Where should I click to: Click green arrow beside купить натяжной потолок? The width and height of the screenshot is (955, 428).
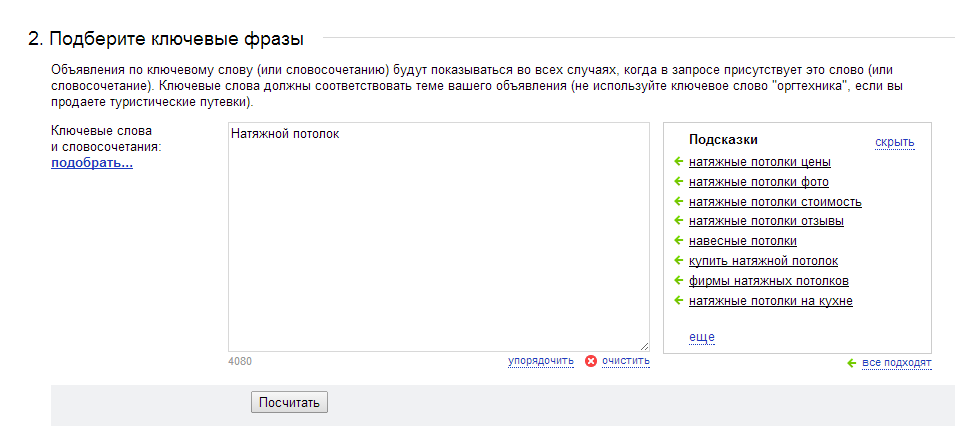pos(679,261)
